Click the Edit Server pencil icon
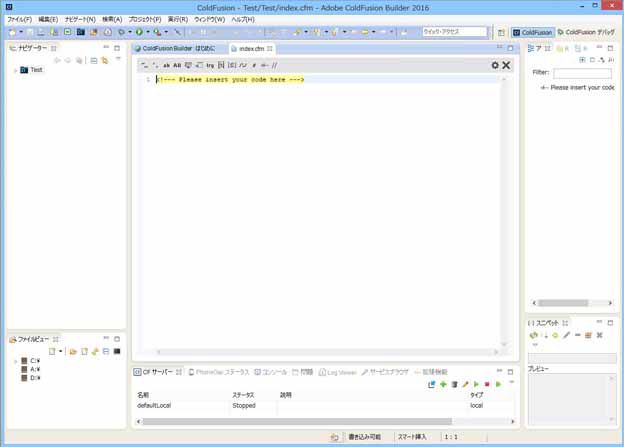 [465, 385]
